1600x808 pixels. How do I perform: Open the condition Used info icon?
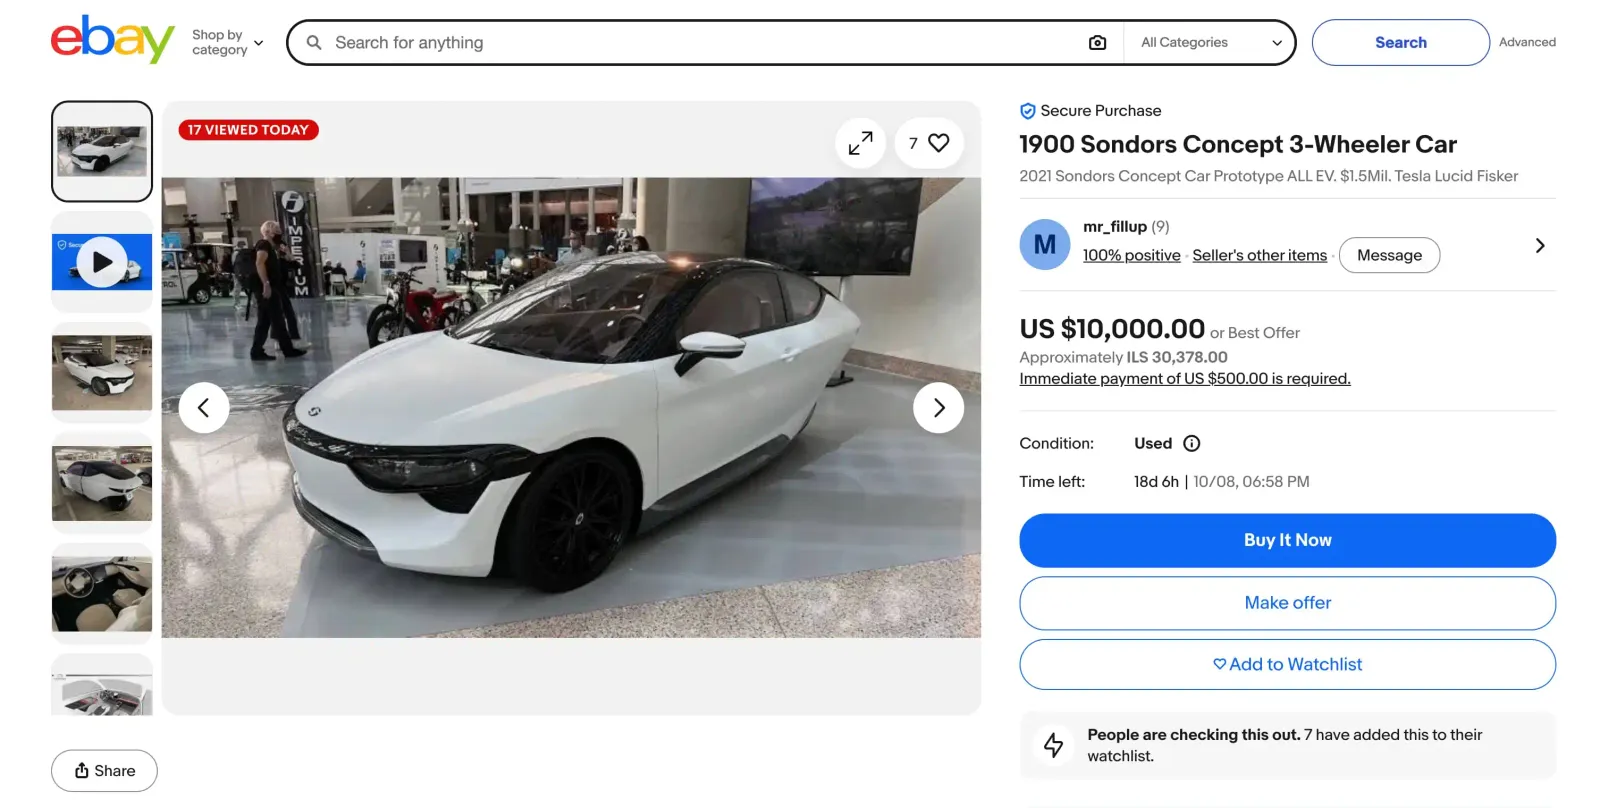tap(1192, 443)
